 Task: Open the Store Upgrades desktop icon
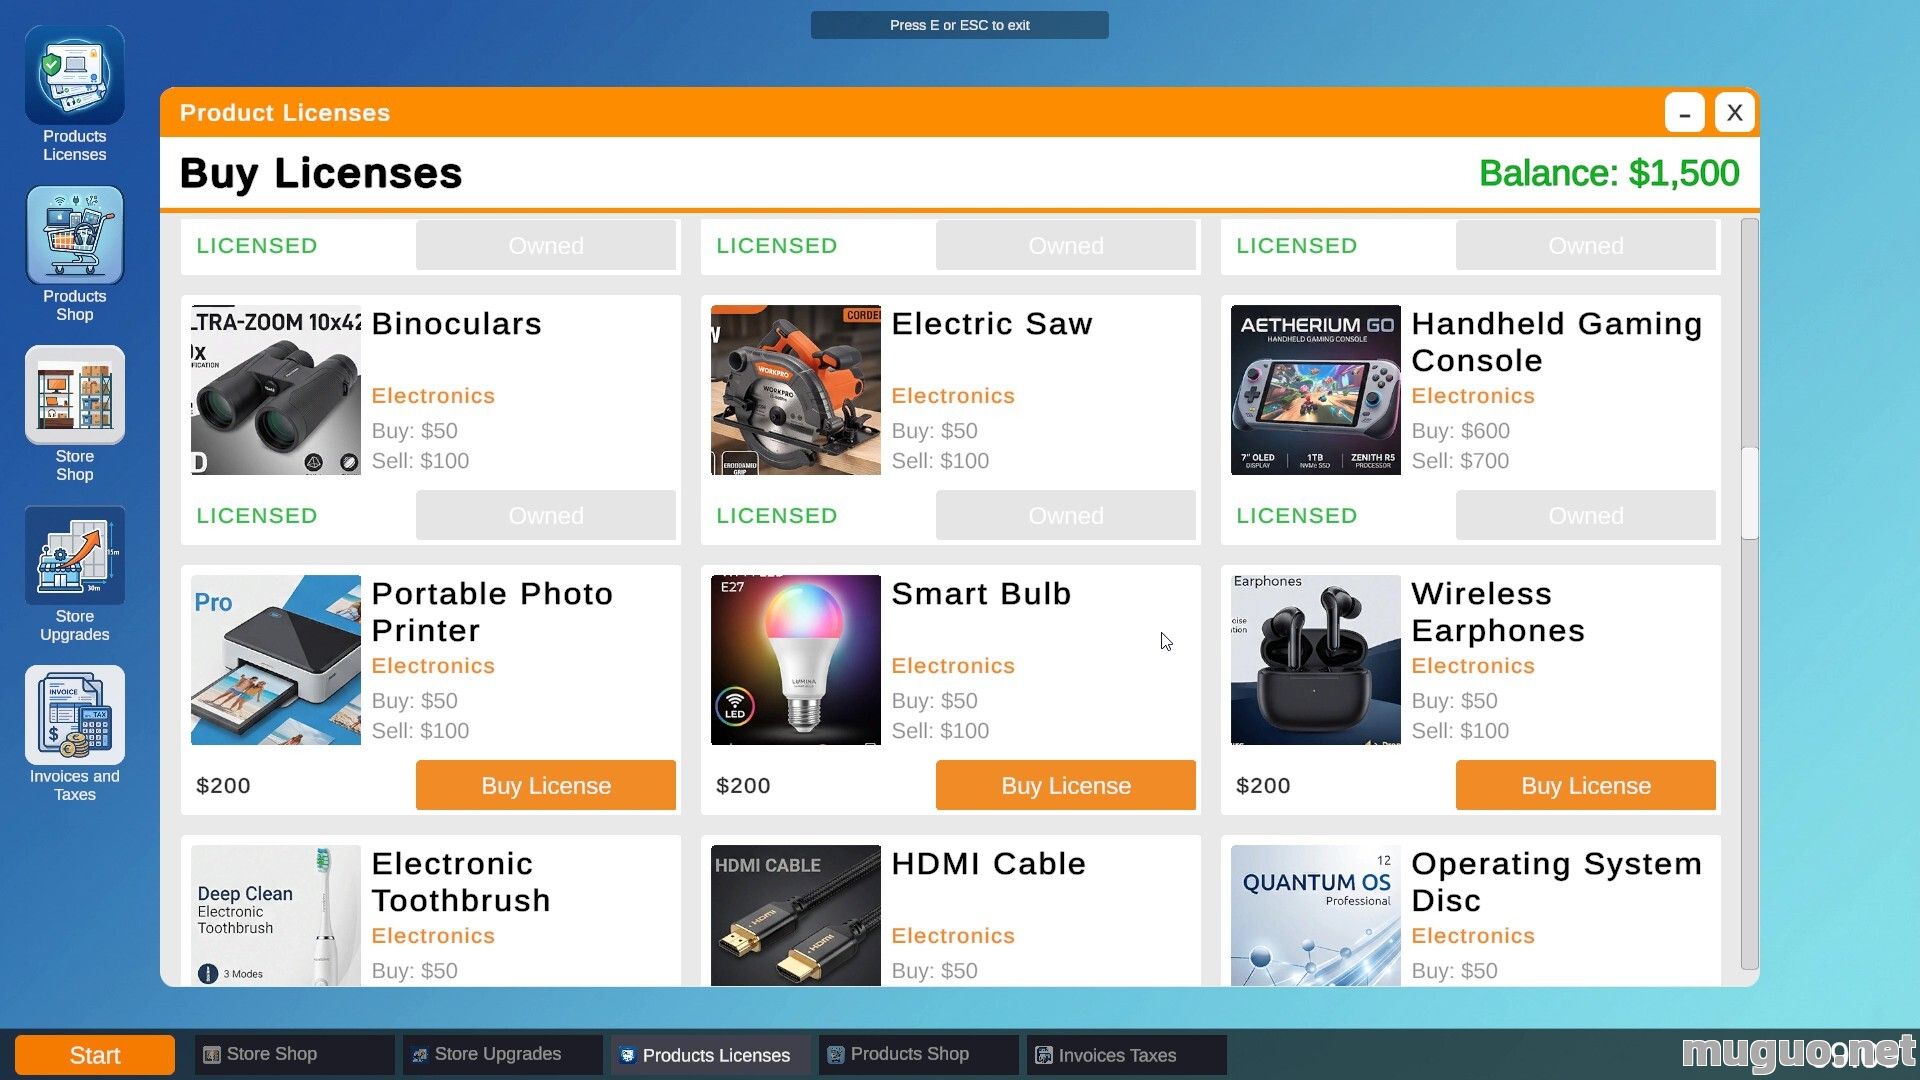coord(75,575)
